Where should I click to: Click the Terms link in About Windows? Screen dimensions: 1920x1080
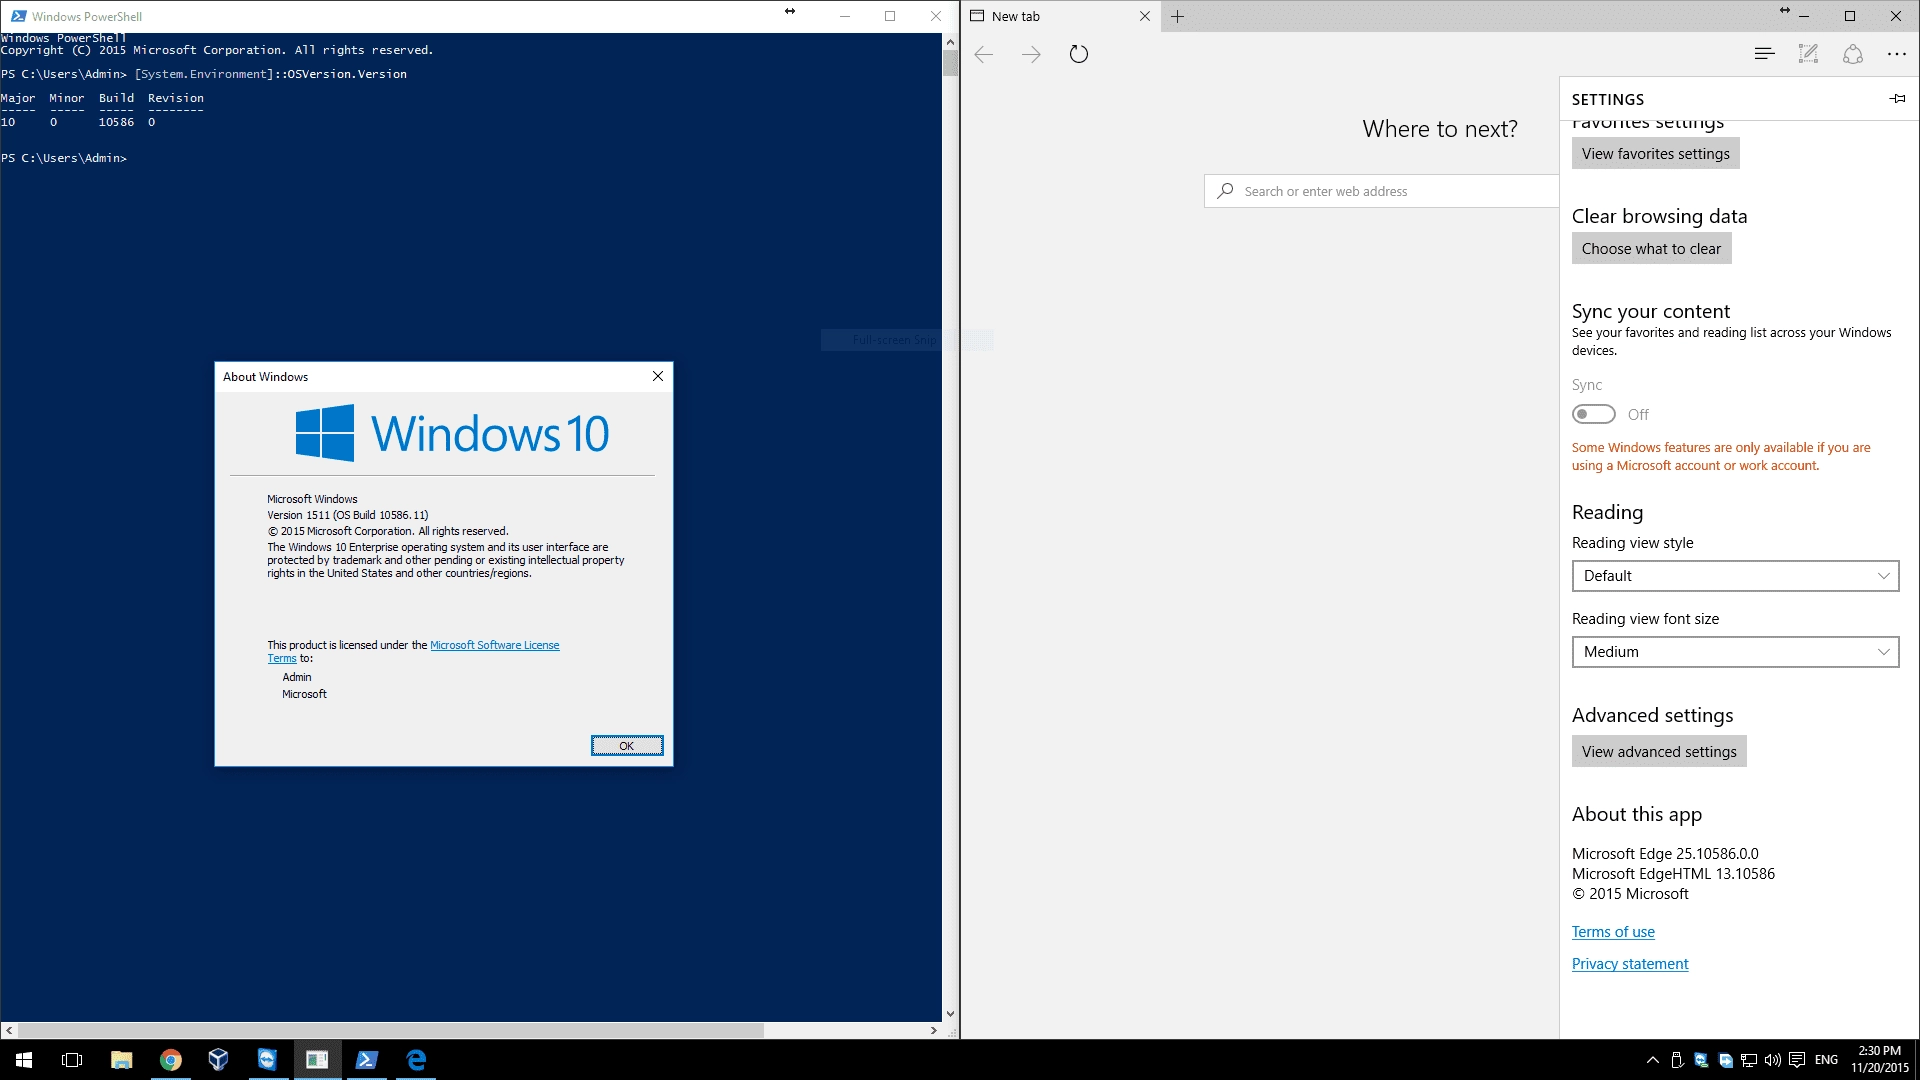click(282, 658)
